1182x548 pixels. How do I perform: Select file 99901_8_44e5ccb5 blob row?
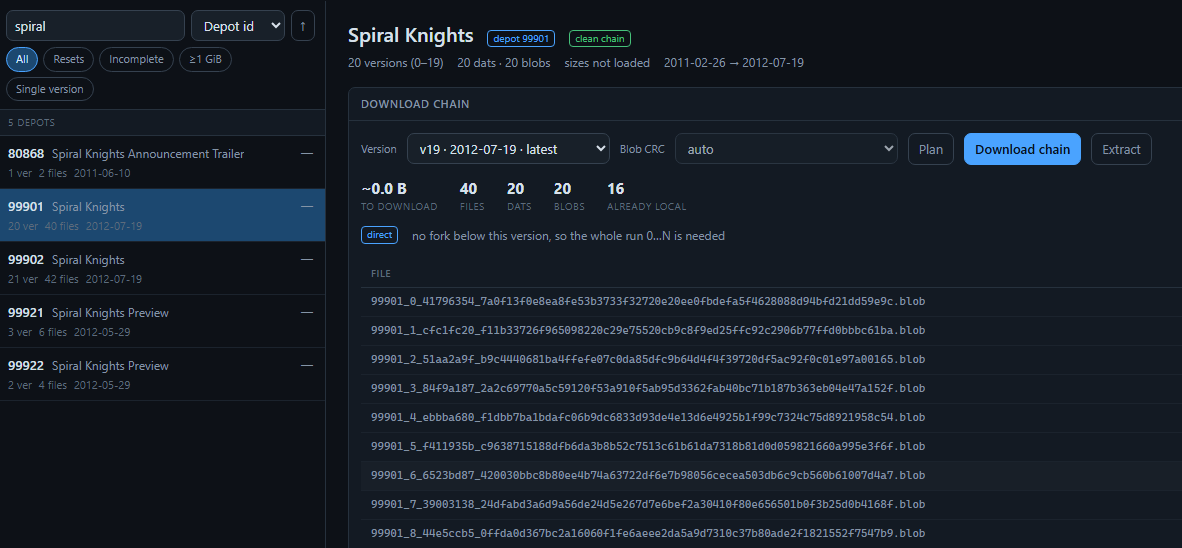[771, 534]
